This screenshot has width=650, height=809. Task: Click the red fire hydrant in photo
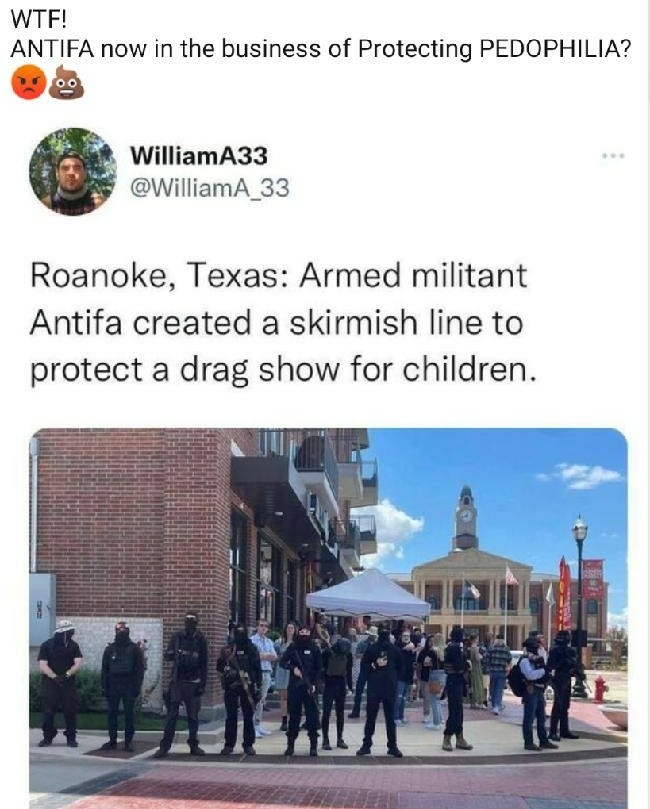[x=599, y=689]
